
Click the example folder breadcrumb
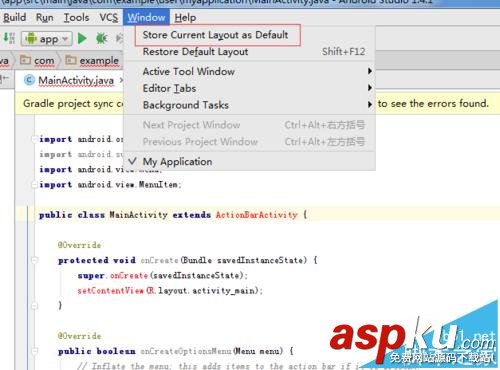click(x=92, y=61)
